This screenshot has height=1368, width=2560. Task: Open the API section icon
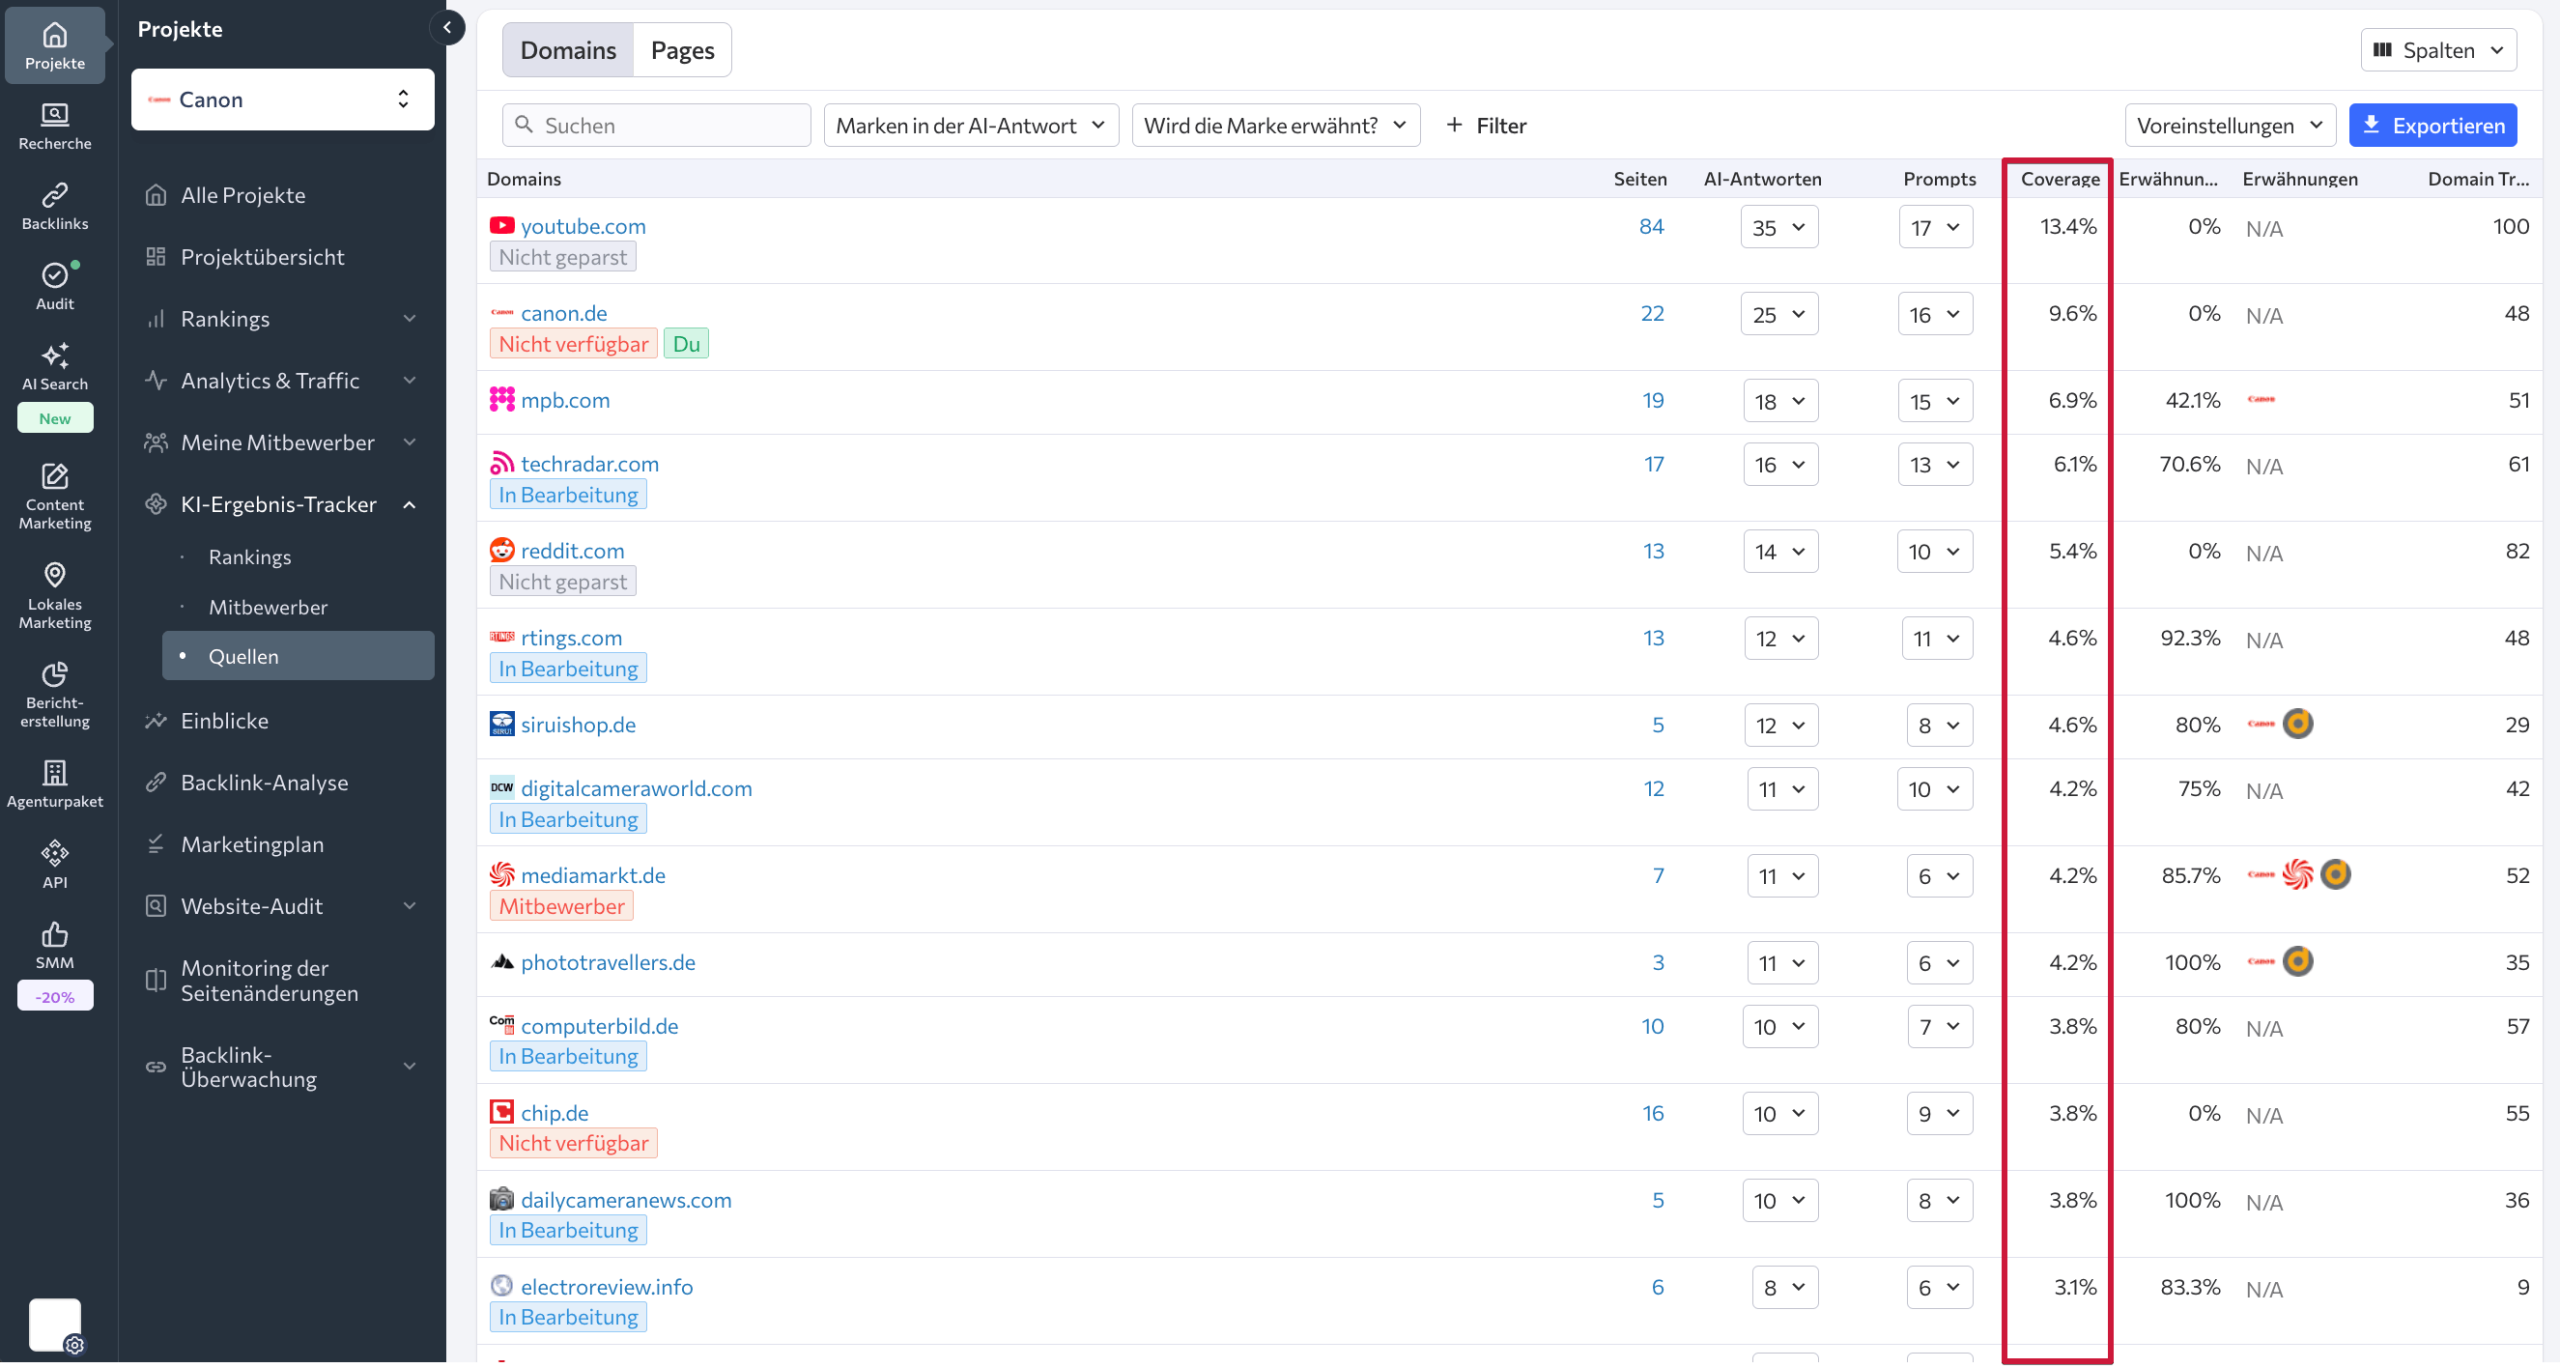pos(55,864)
